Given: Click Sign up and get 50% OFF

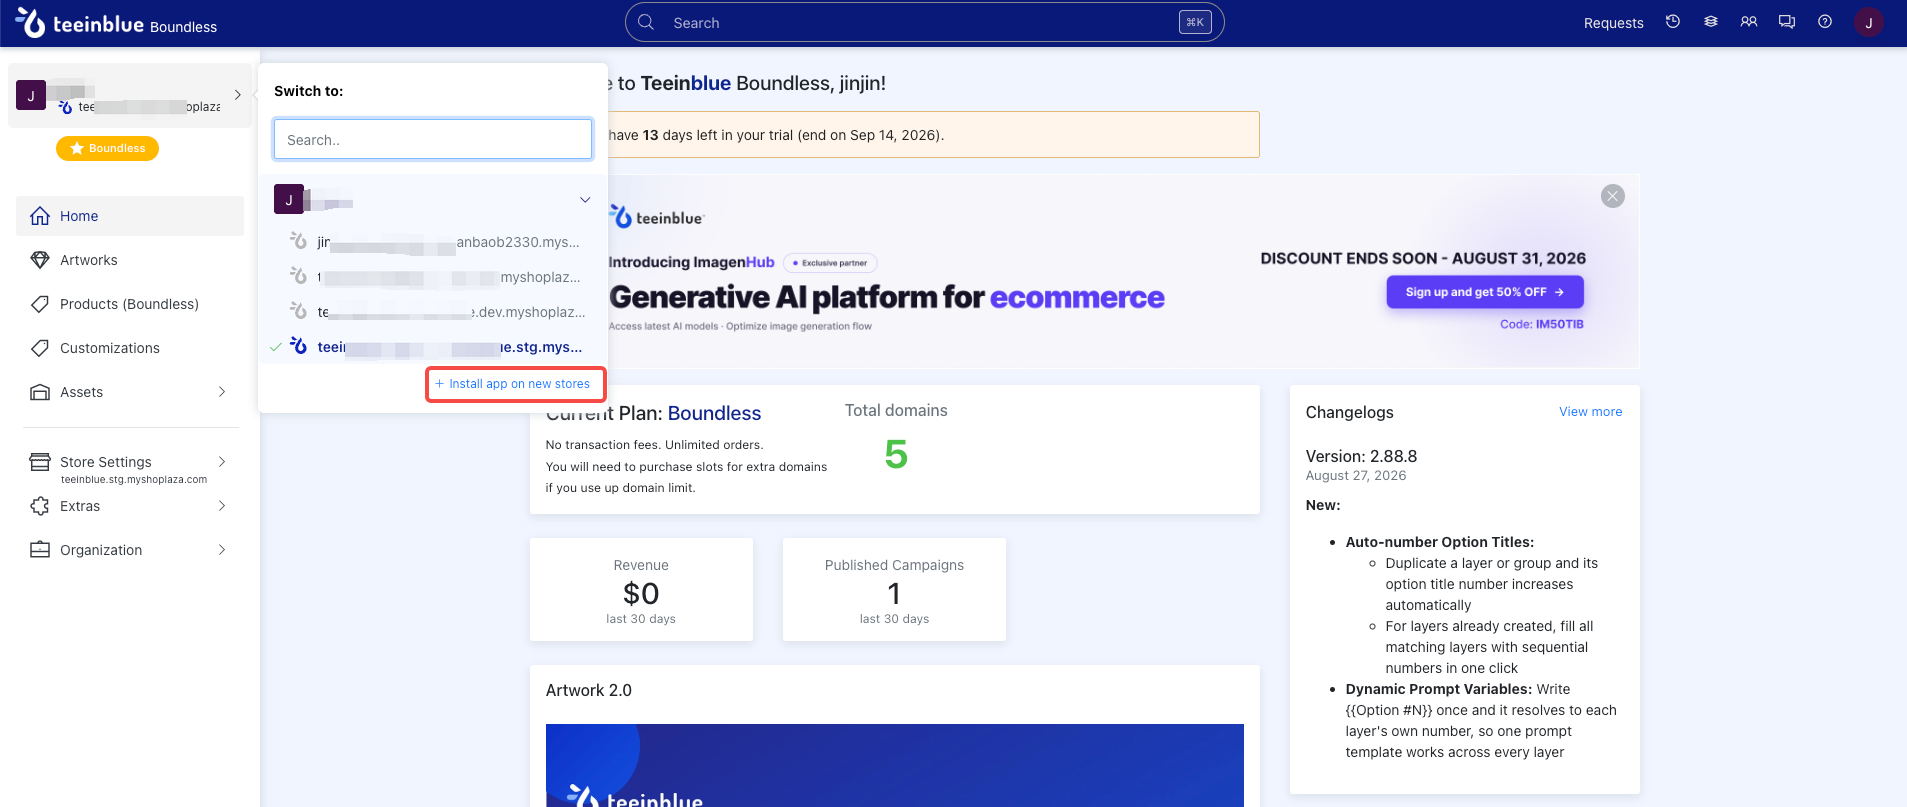Looking at the screenshot, I should 1485,292.
